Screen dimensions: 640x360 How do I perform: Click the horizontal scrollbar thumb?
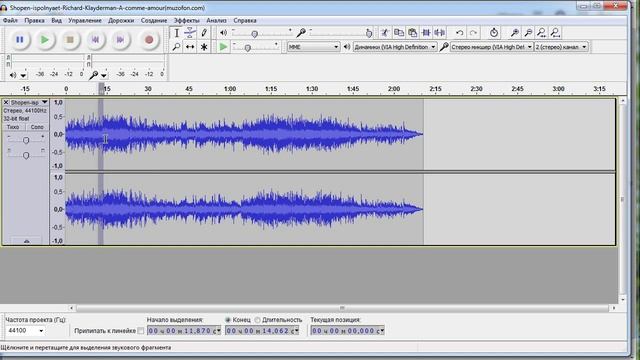(342, 308)
